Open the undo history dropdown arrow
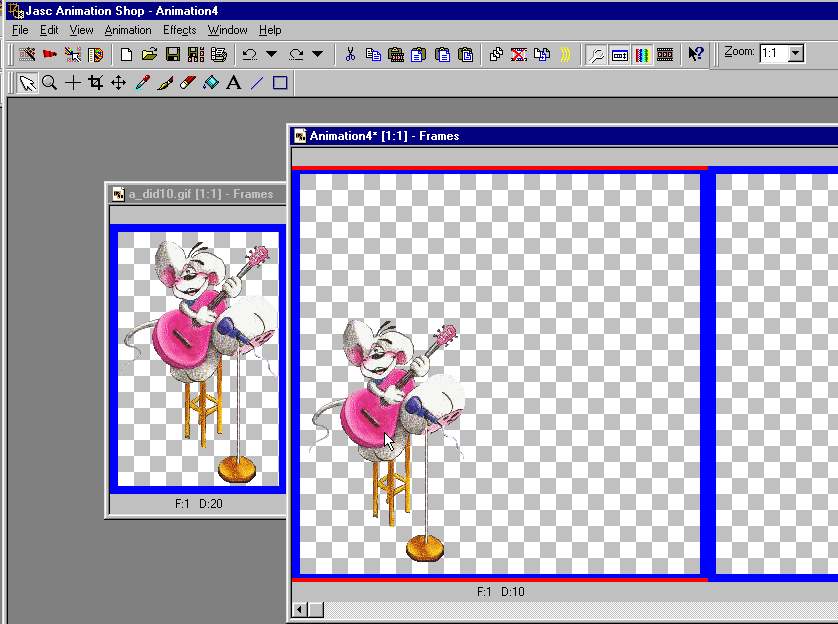 [271, 53]
